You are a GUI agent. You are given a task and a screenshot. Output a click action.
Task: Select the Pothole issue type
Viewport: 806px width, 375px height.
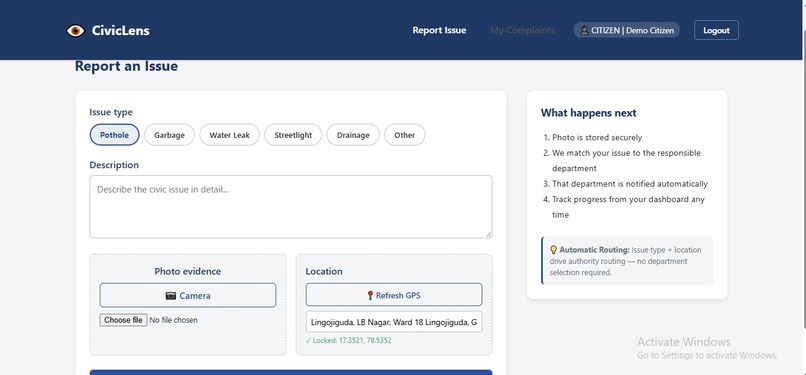coord(115,135)
